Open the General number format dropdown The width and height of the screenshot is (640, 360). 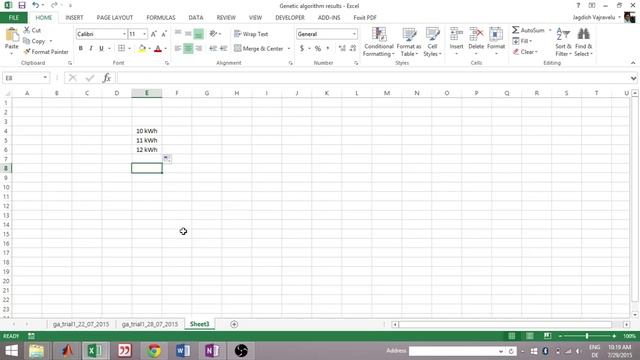click(354, 34)
